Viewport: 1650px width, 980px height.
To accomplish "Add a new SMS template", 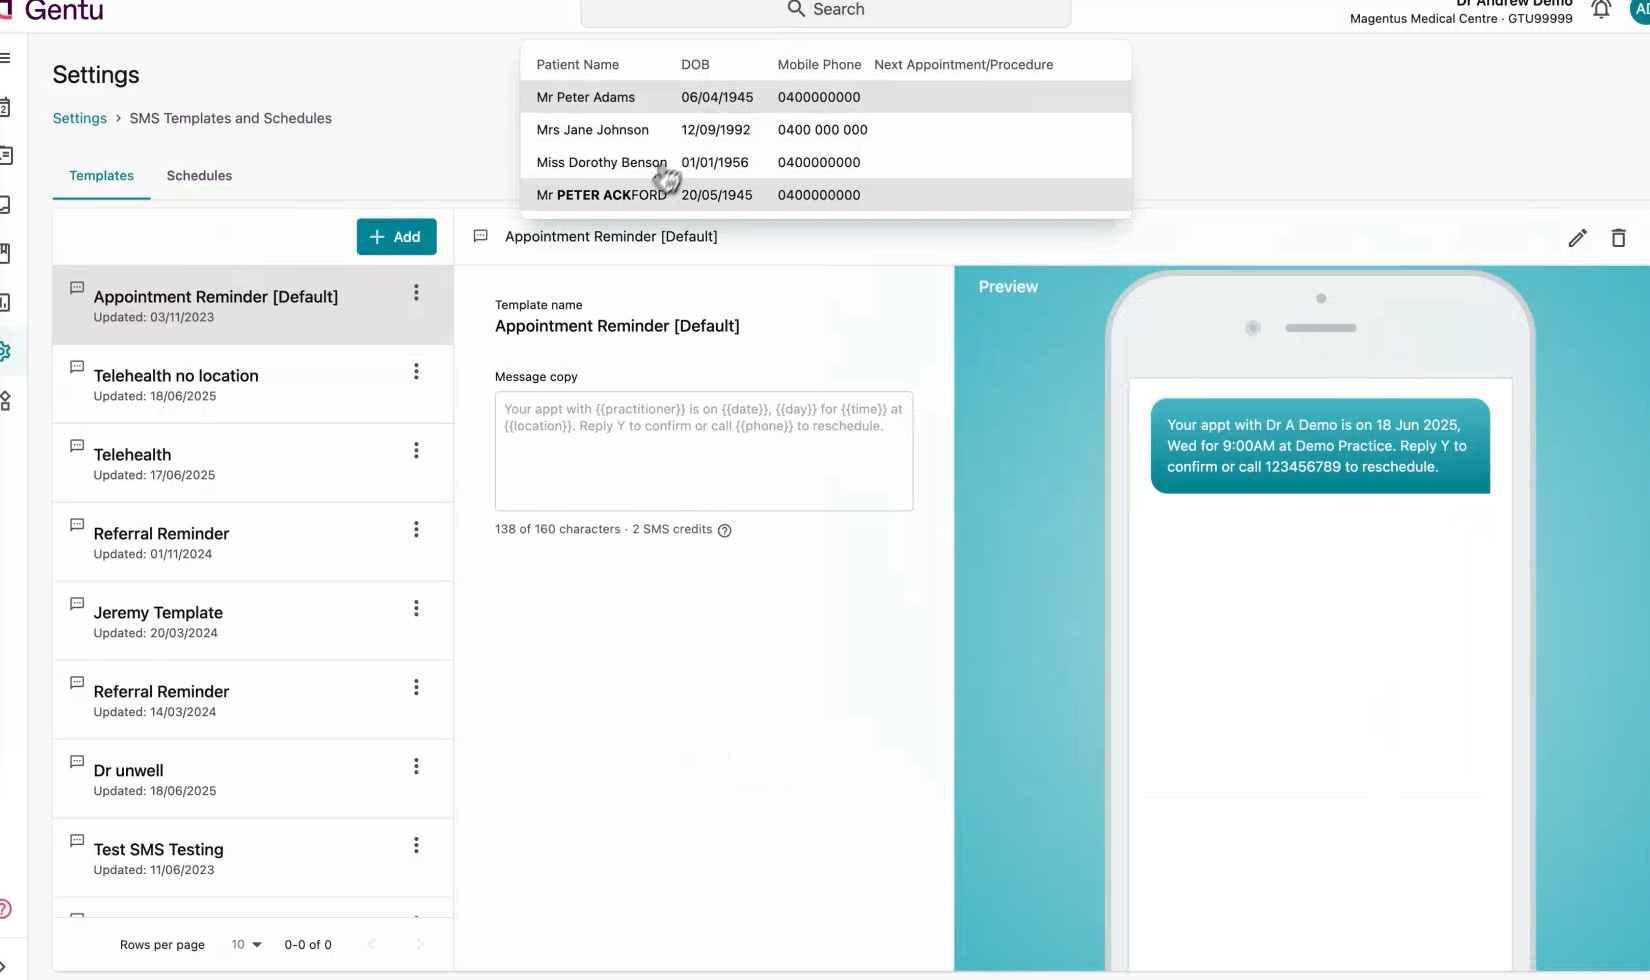I will pyautogui.click(x=396, y=237).
